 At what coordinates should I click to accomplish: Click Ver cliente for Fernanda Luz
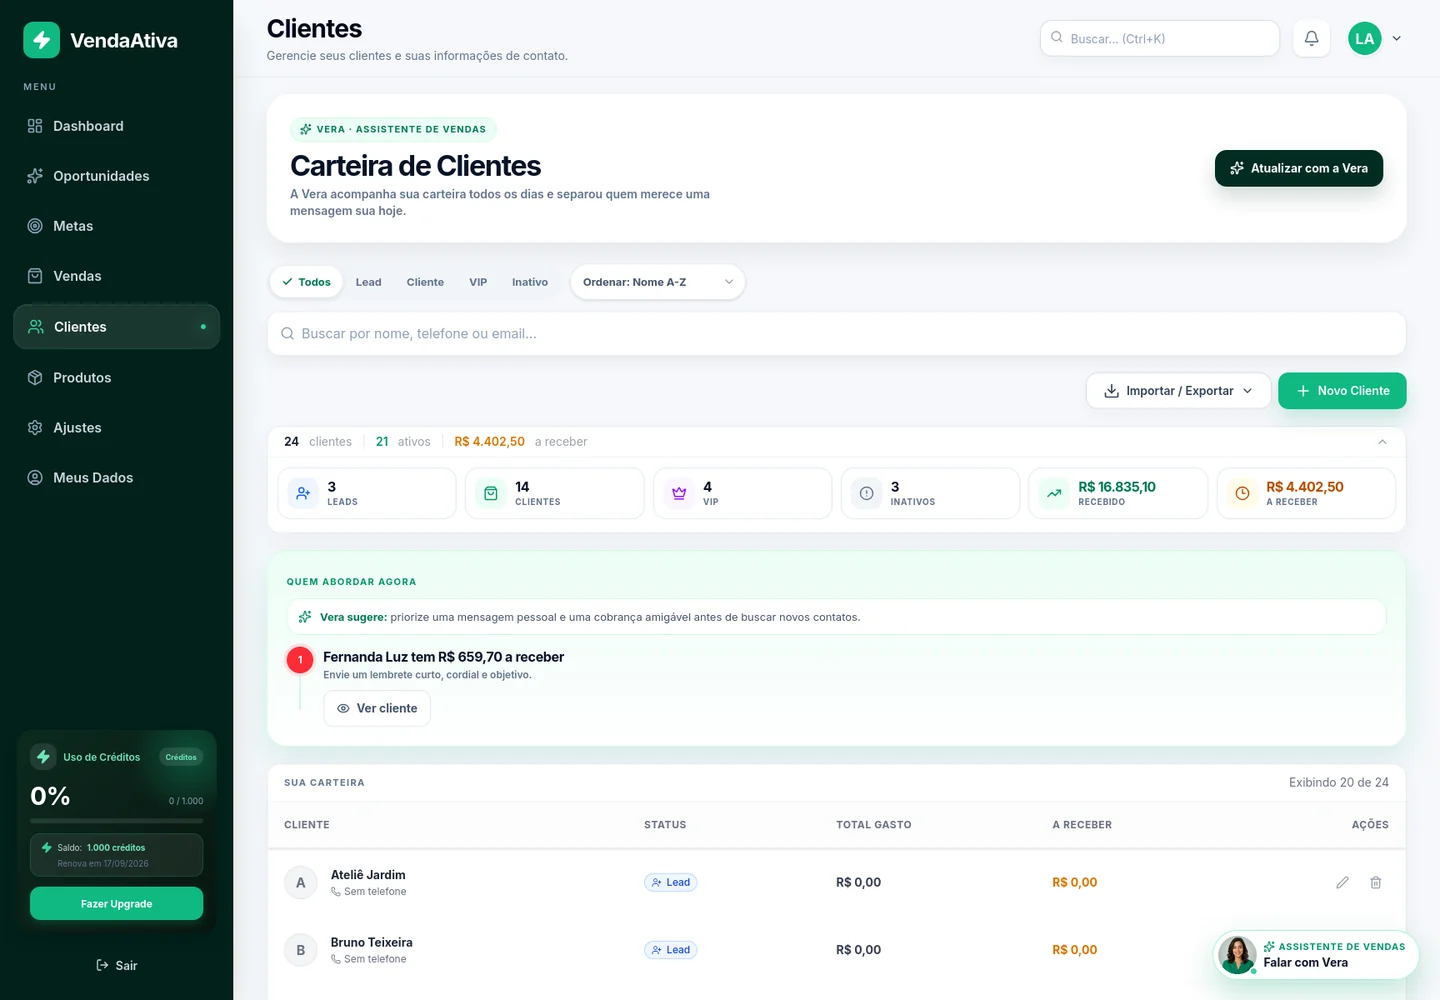377,708
